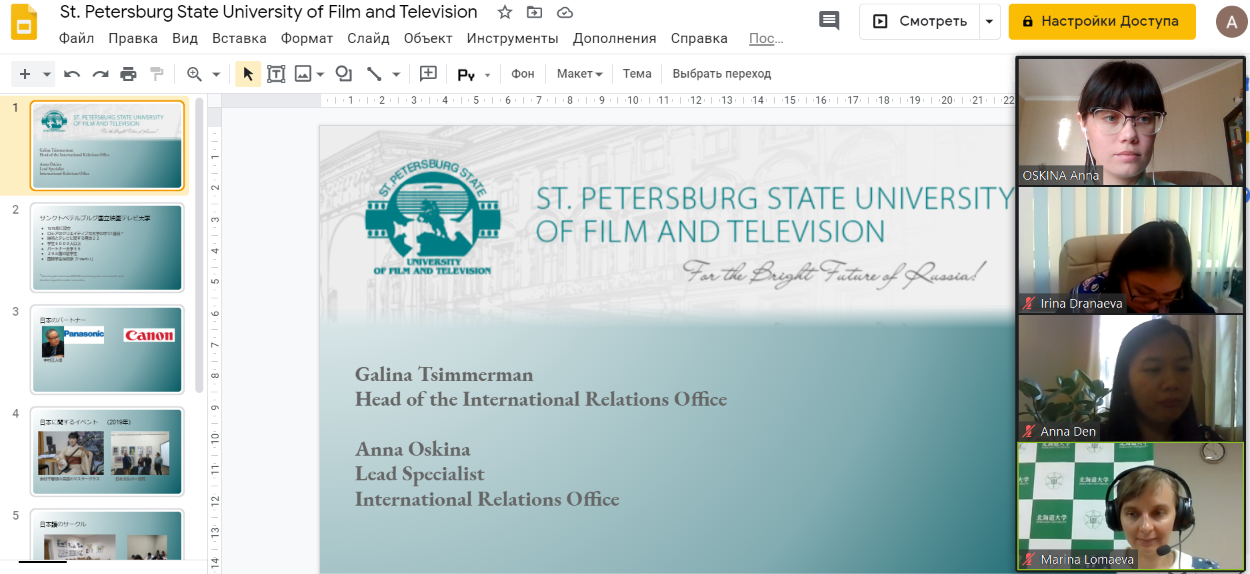The height and width of the screenshot is (574, 1250).
Task: Insert an image with the picture icon
Action: click(302, 74)
